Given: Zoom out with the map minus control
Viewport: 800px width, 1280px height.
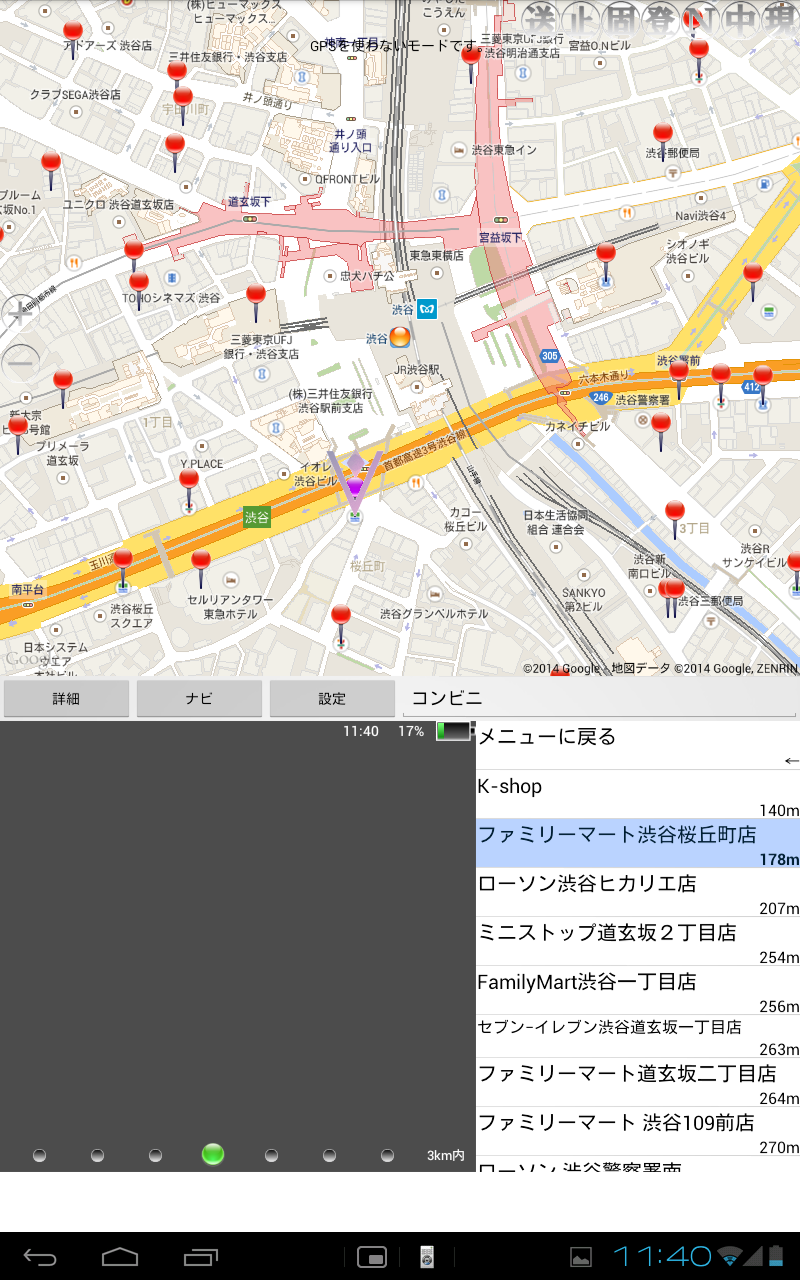Looking at the screenshot, I should pyautogui.click(x=20, y=362).
